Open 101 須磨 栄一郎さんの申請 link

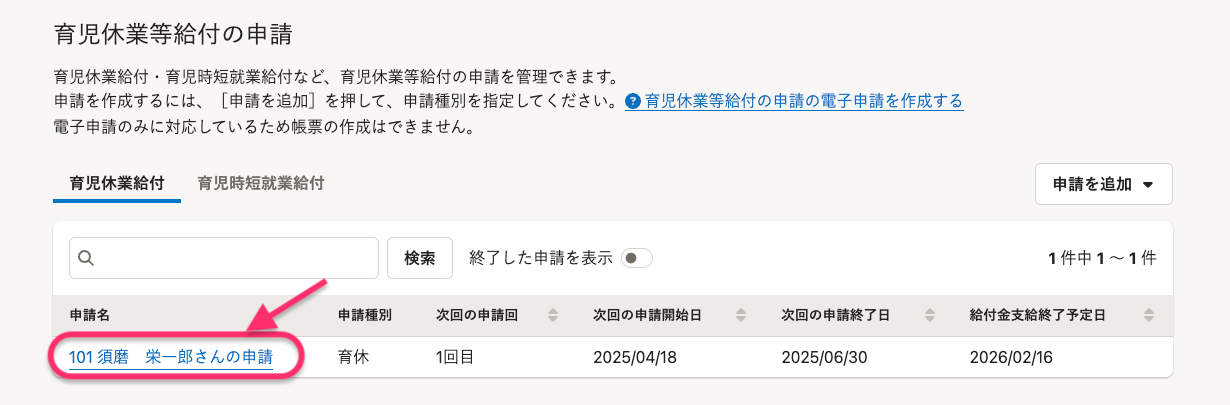(x=171, y=357)
